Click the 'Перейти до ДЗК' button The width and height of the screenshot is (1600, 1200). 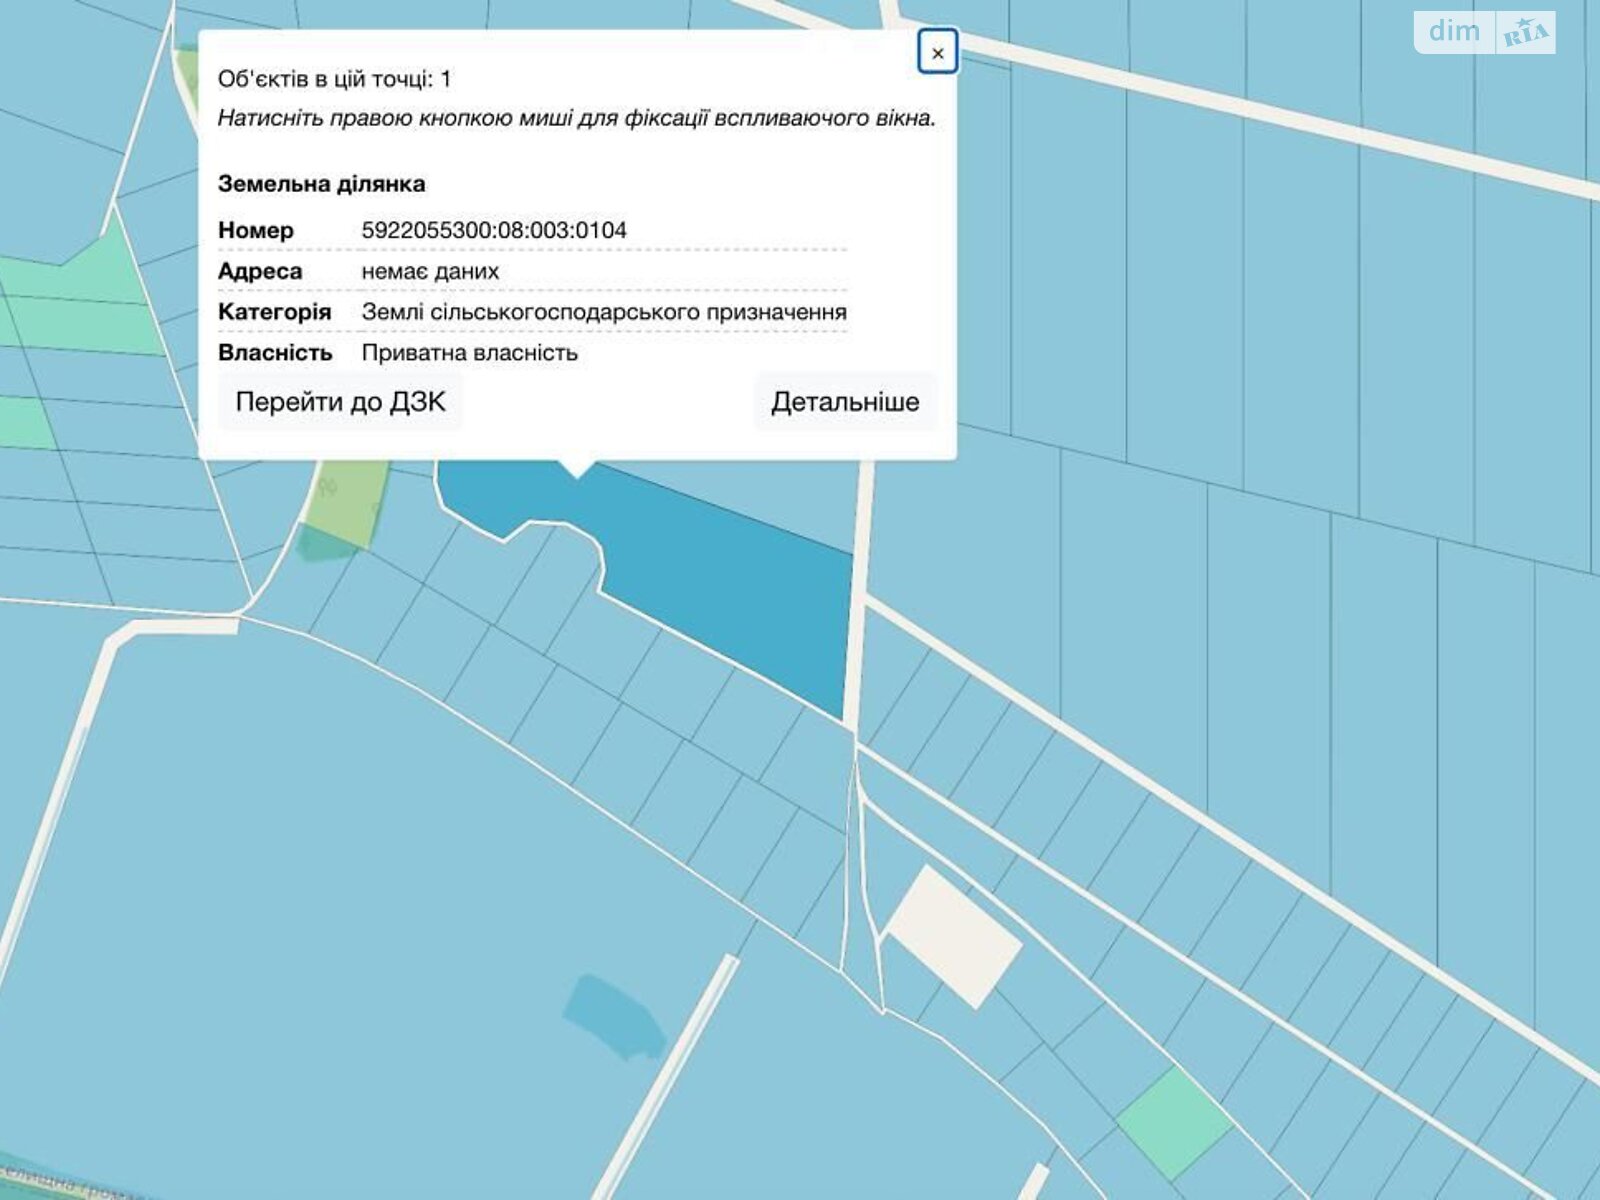coord(340,402)
